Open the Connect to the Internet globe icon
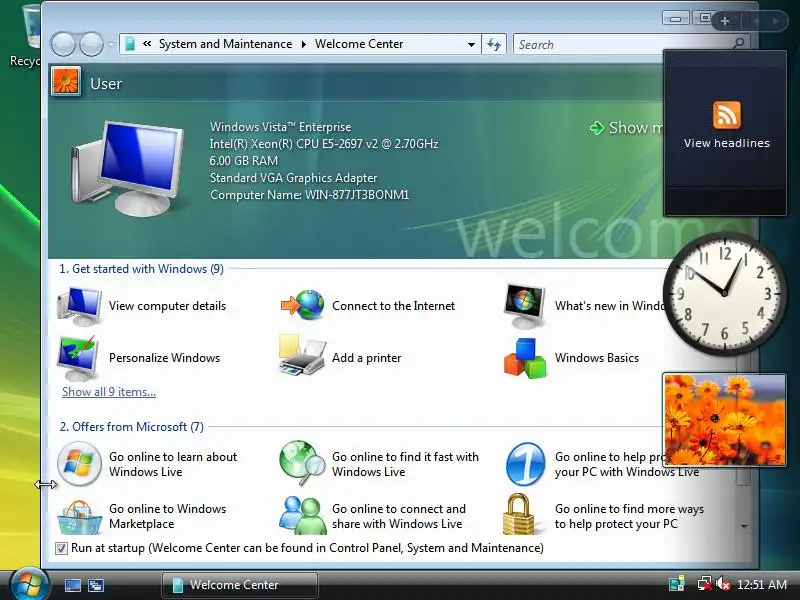Viewport: 800px width, 600px height. [302, 305]
